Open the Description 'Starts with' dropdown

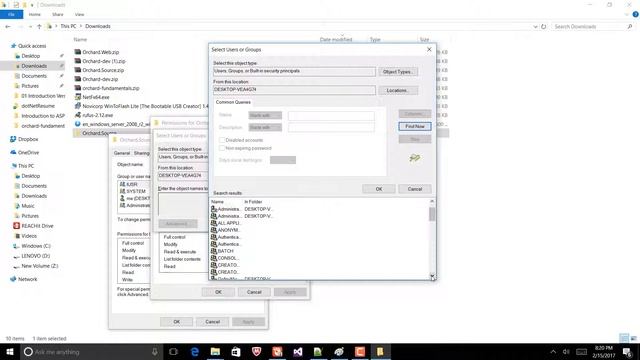(265, 128)
